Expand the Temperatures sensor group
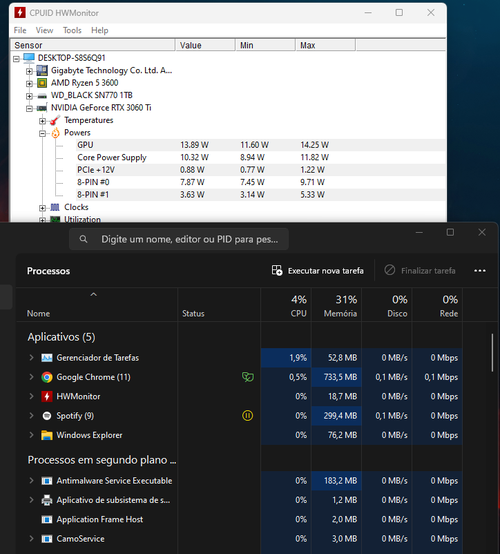This screenshot has width=500, height=554. click(x=42, y=121)
